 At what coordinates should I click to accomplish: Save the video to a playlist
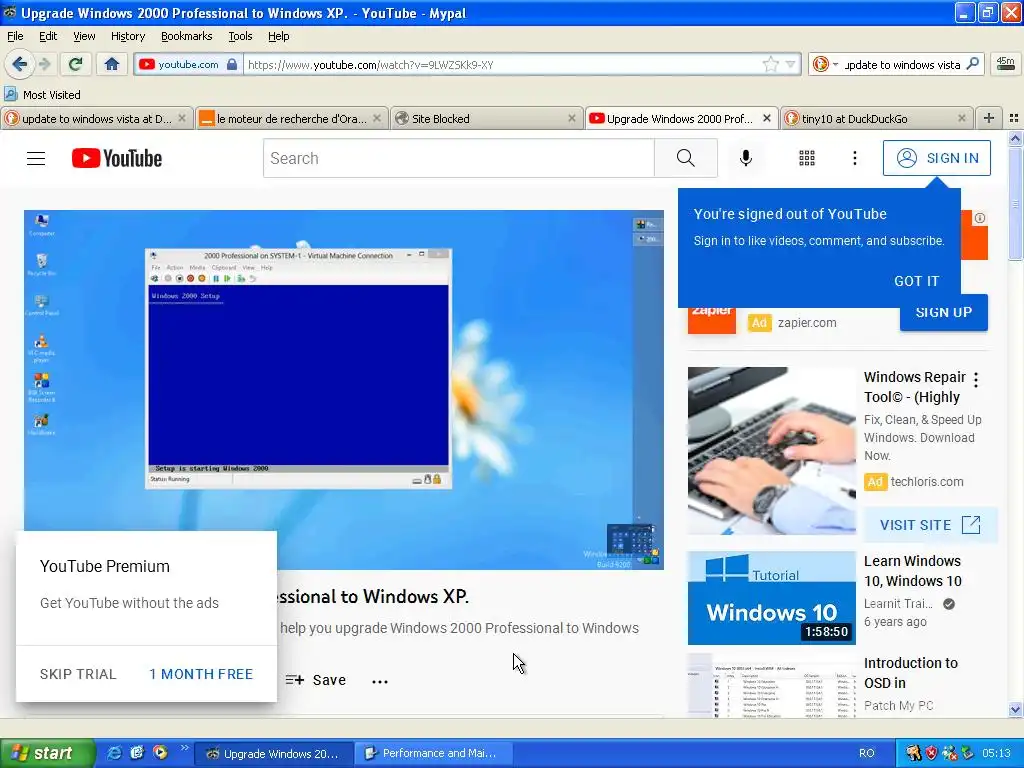pos(316,680)
